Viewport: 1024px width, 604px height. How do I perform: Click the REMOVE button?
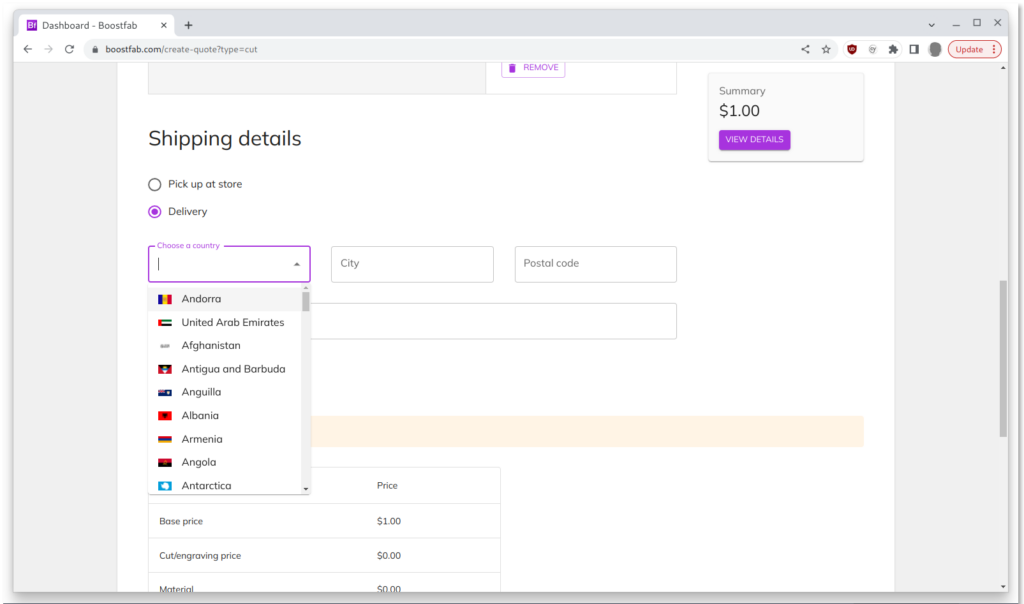[x=533, y=68]
